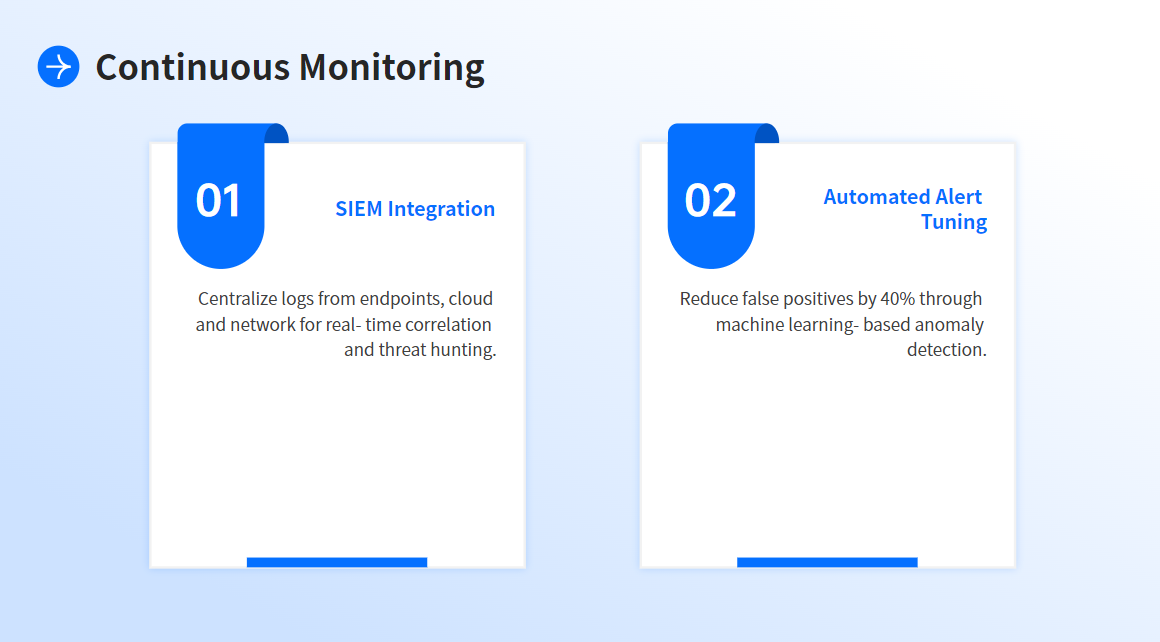Click the blue arrow circle icon
Viewport: 1160px width, 642px height.
pyautogui.click(x=58, y=67)
